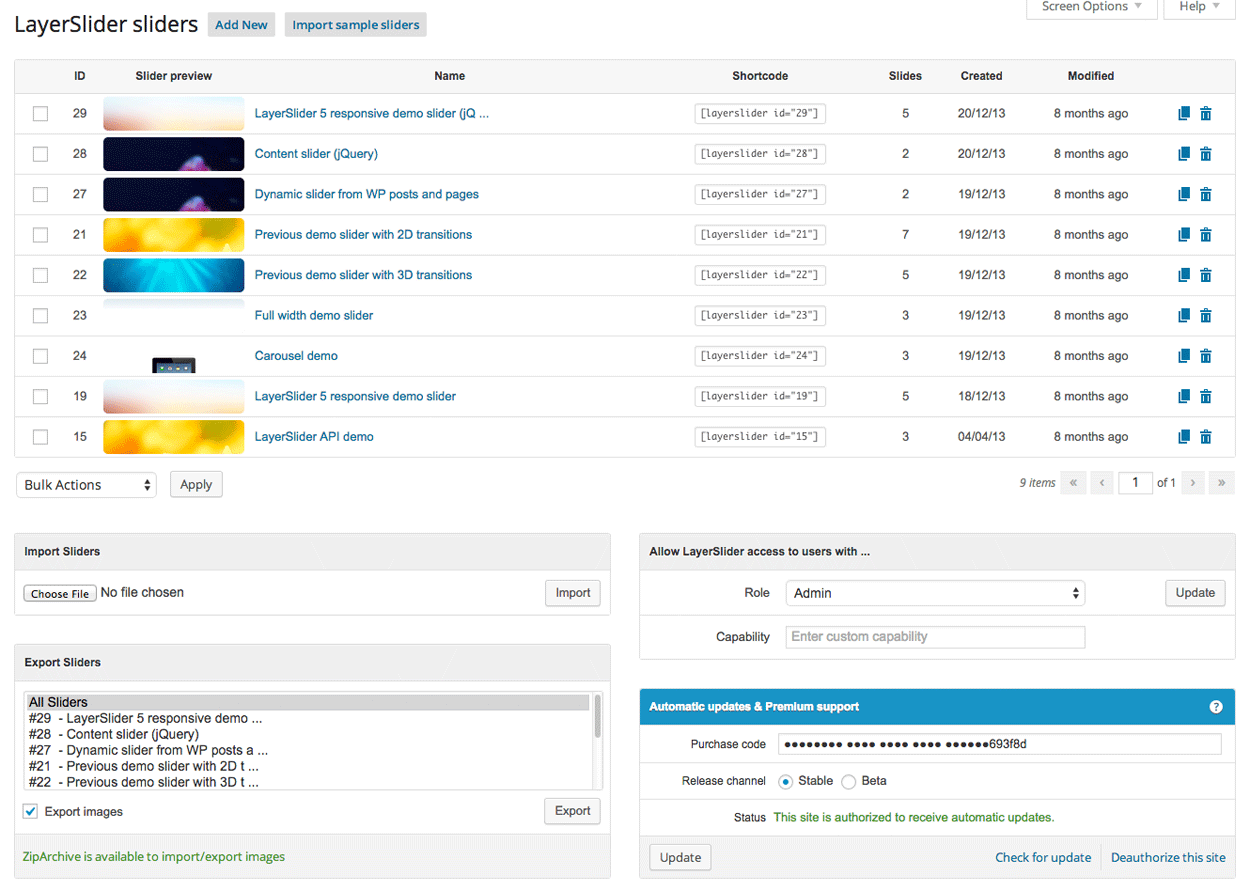This screenshot has height=891, width=1250.
Task: Trash the 3D transitions demo slider
Action: (x=1206, y=275)
